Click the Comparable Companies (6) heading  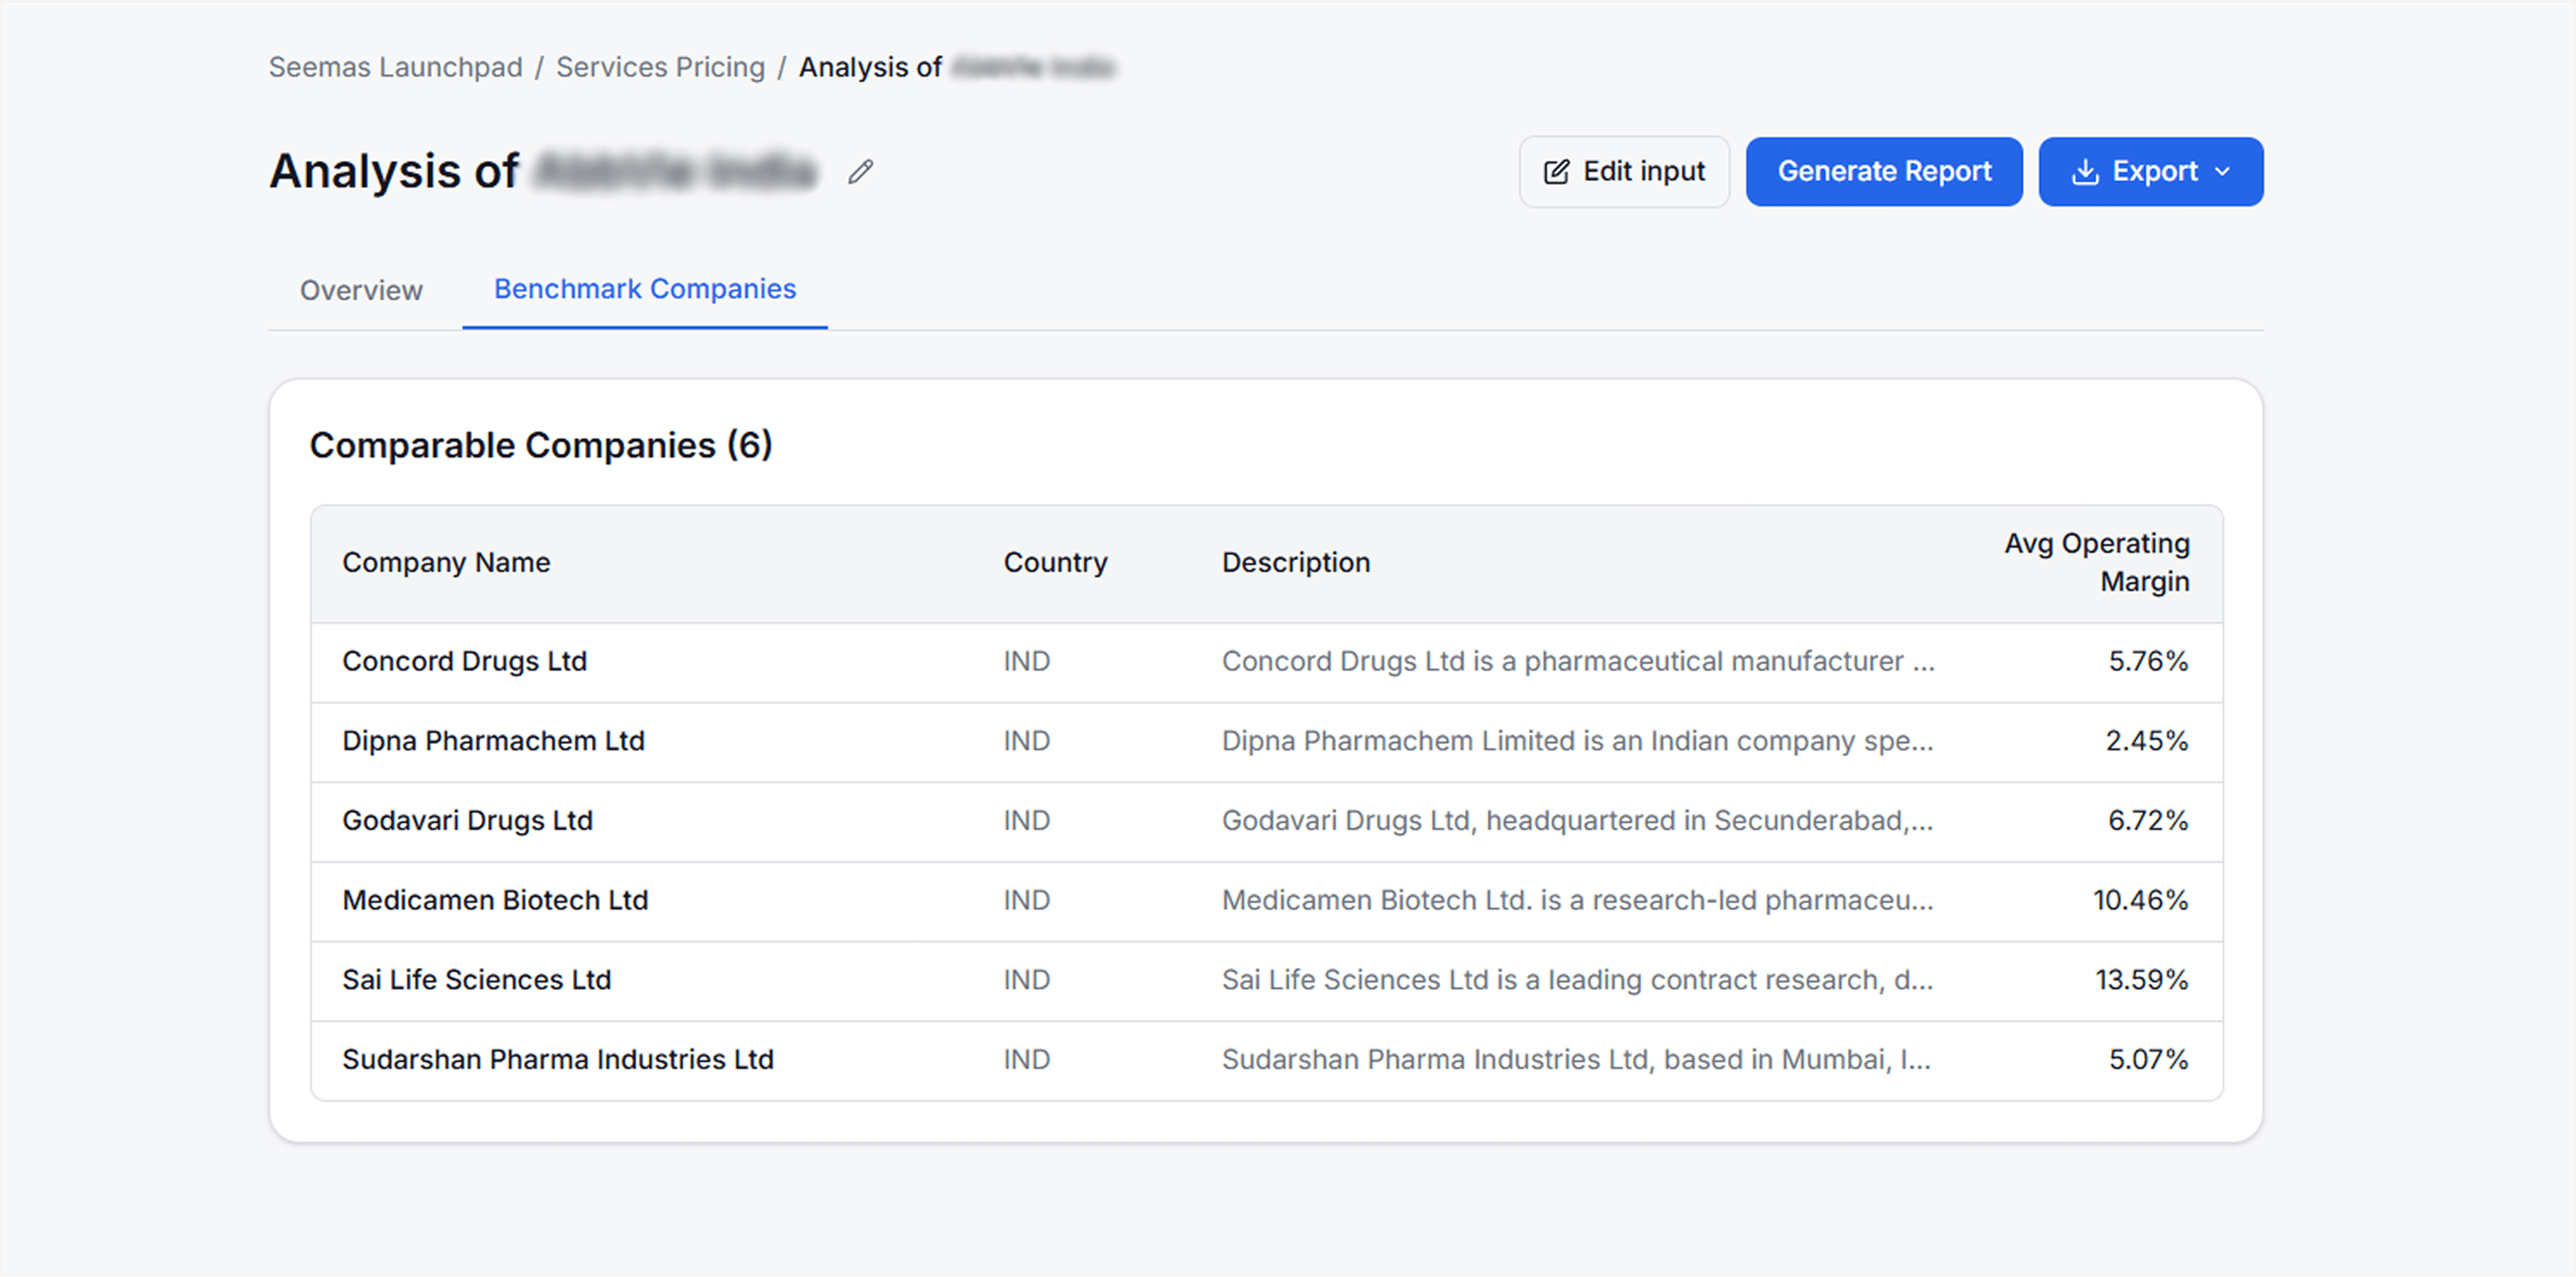541,445
